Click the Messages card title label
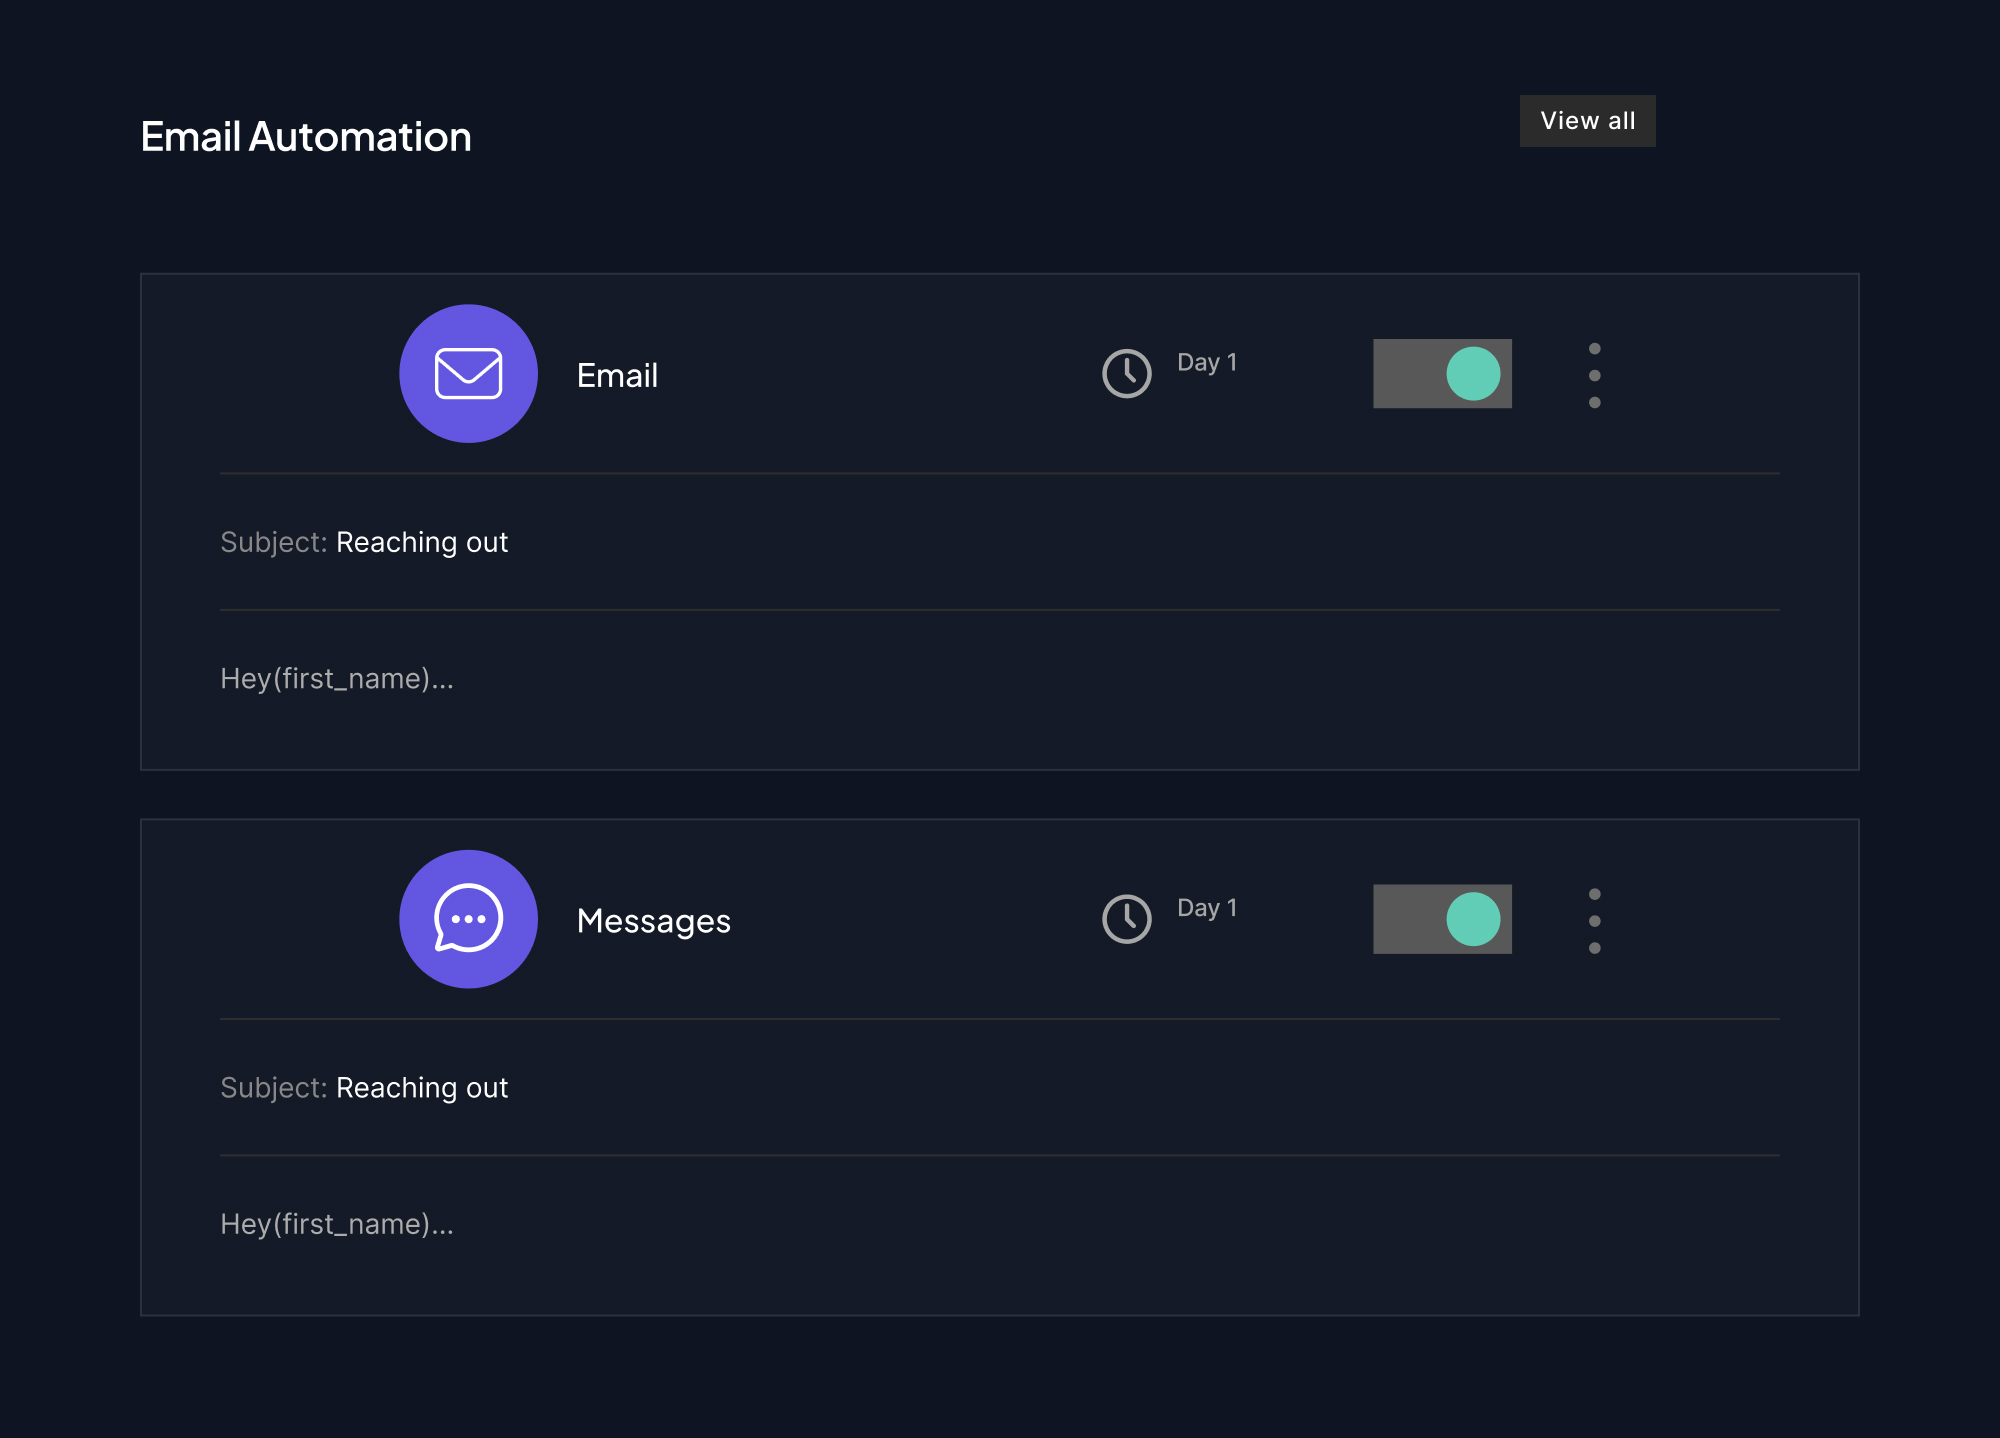Viewport: 2000px width, 1438px height. [653, 921]
